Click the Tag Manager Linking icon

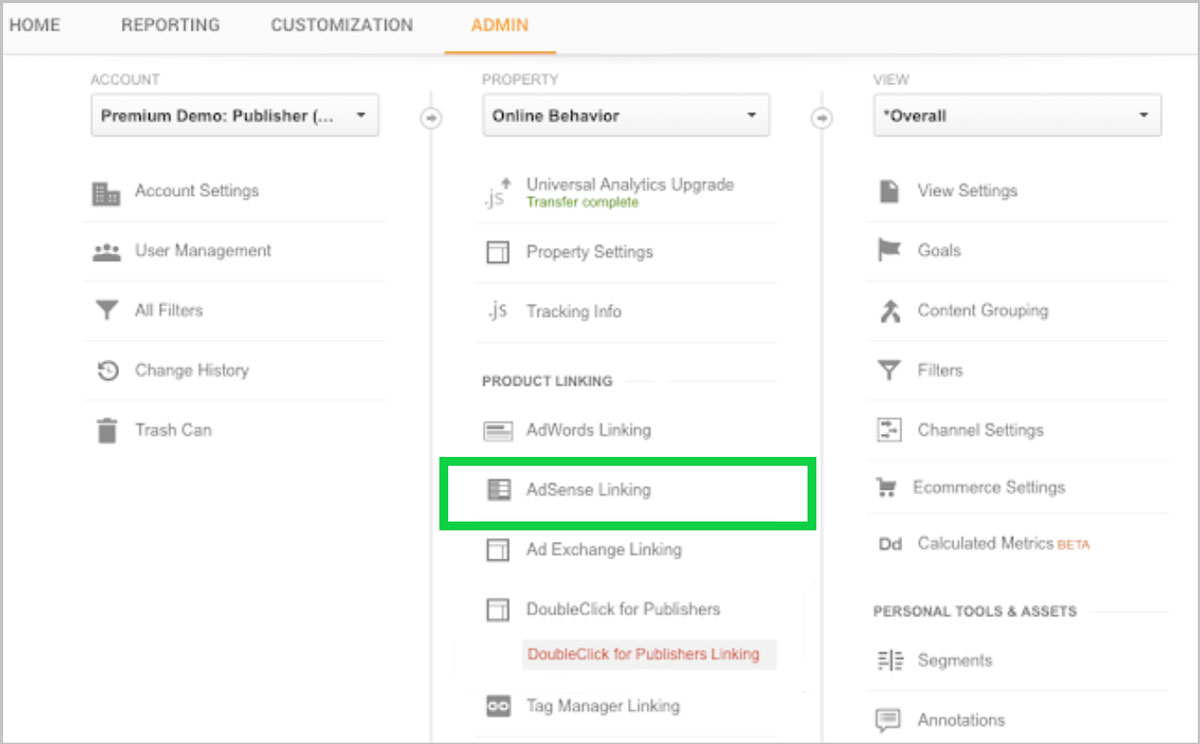point(497,706)
